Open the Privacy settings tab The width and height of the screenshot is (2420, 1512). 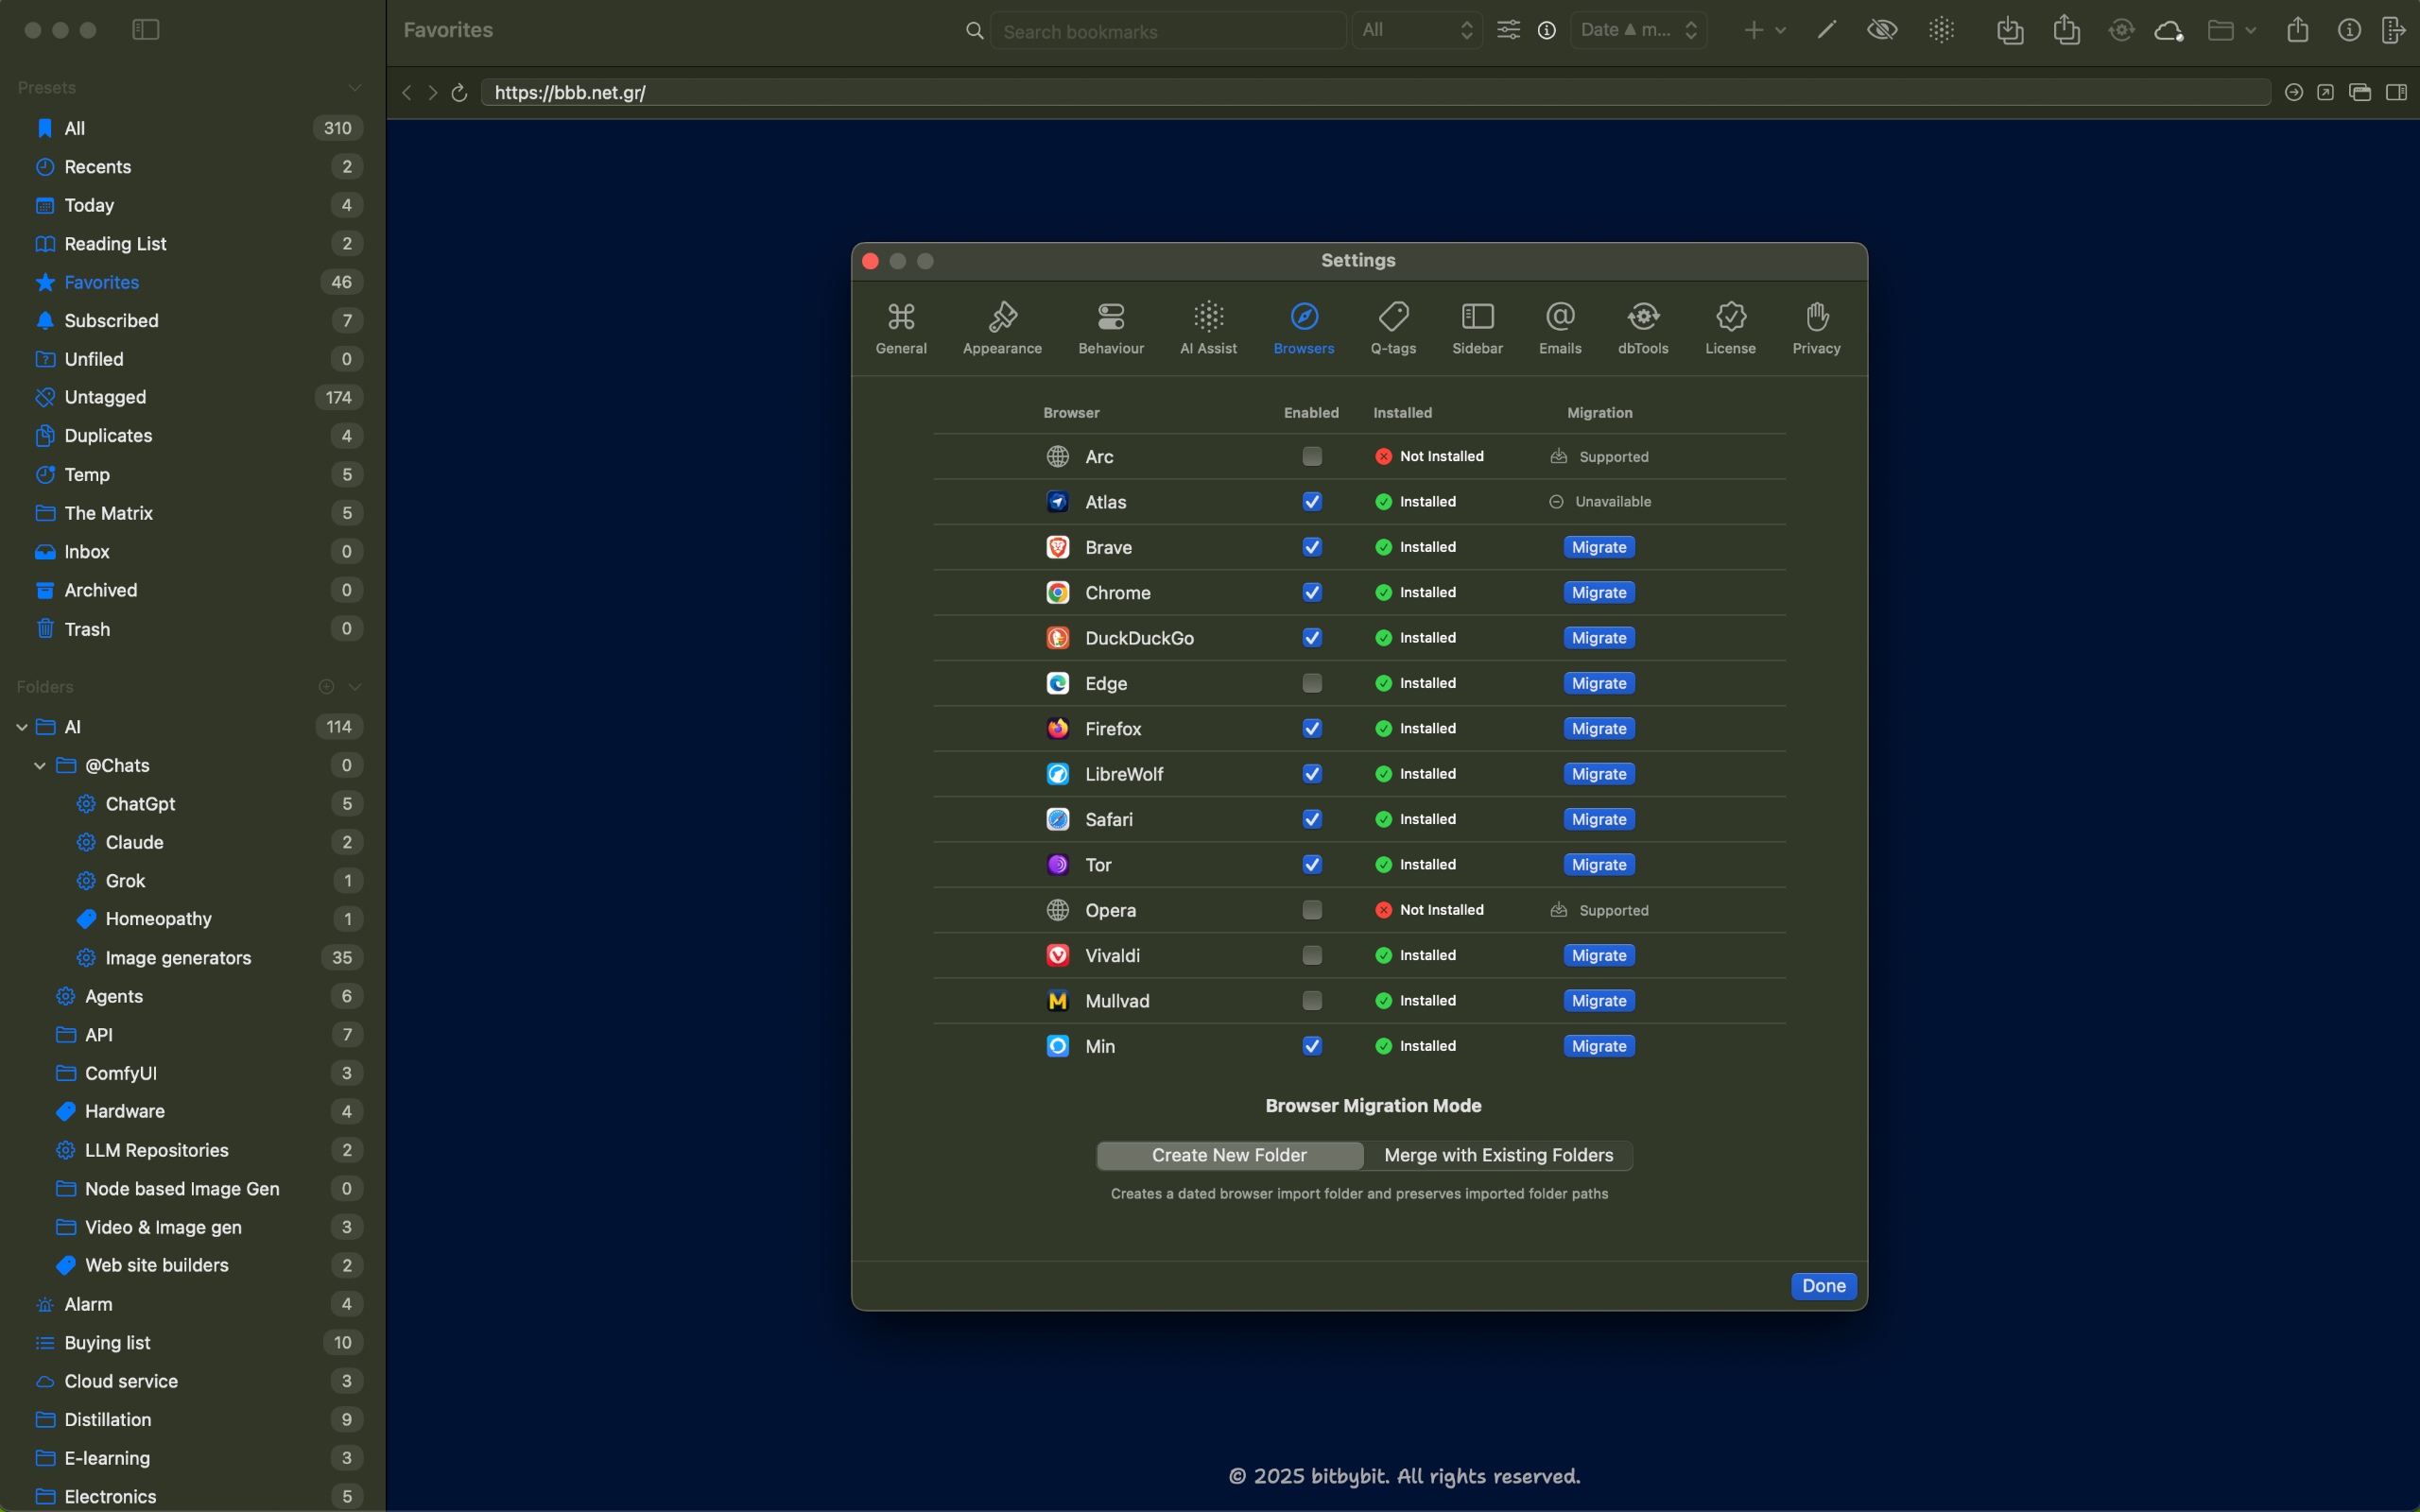[1816, 328]
